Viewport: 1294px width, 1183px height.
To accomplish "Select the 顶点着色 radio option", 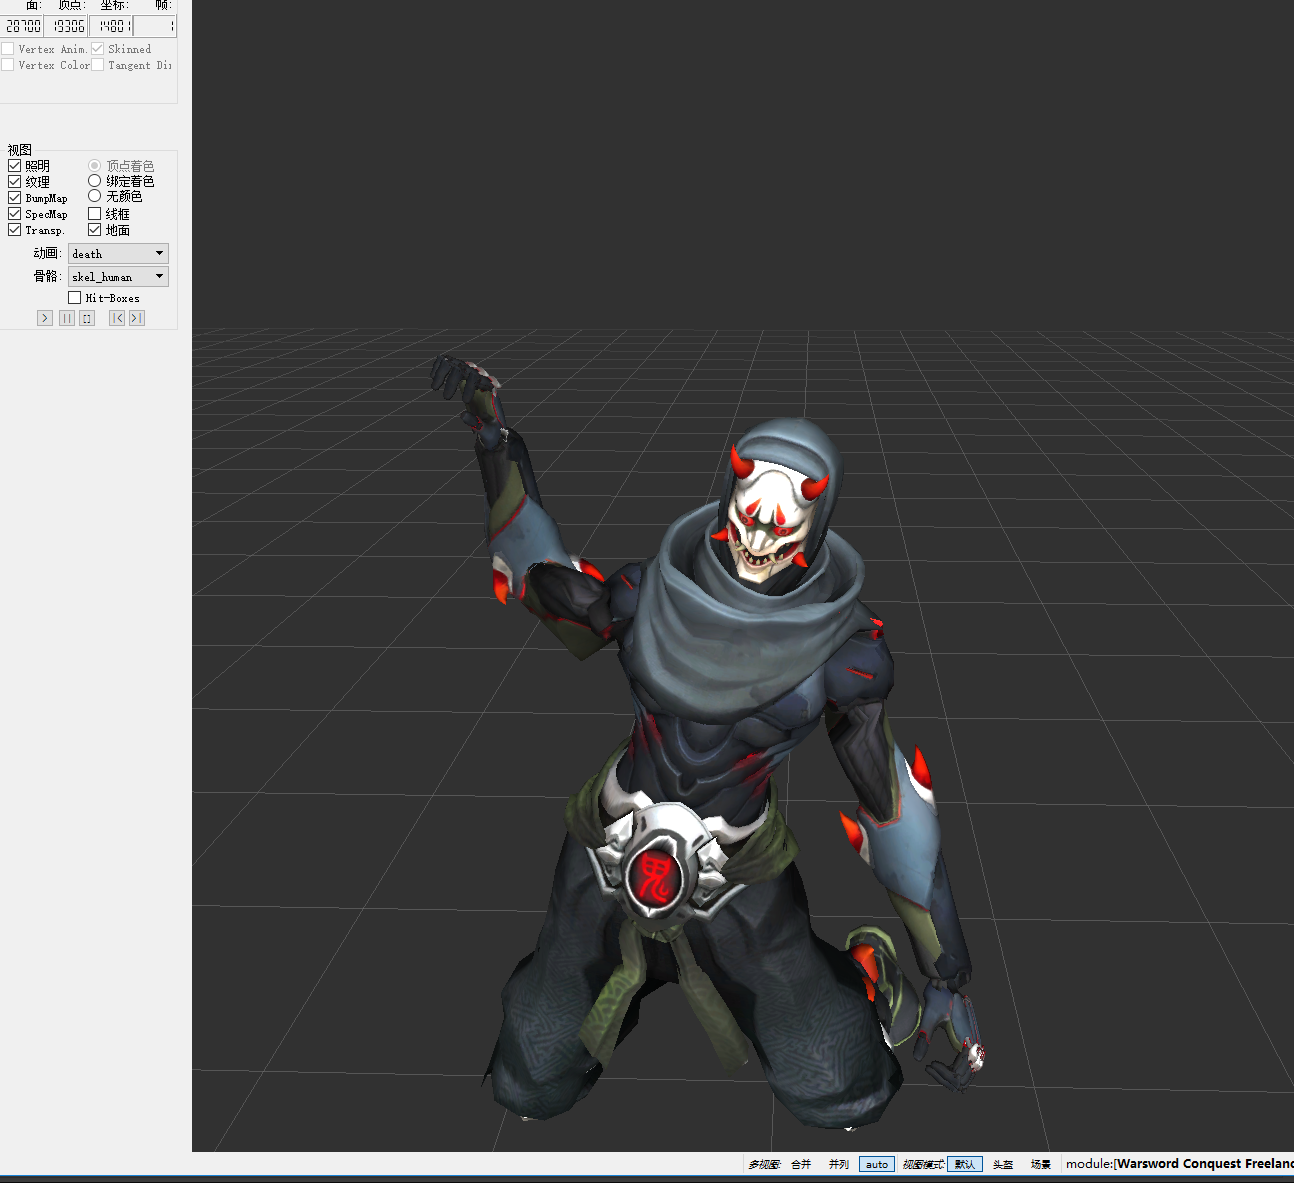I will (95, 166).
